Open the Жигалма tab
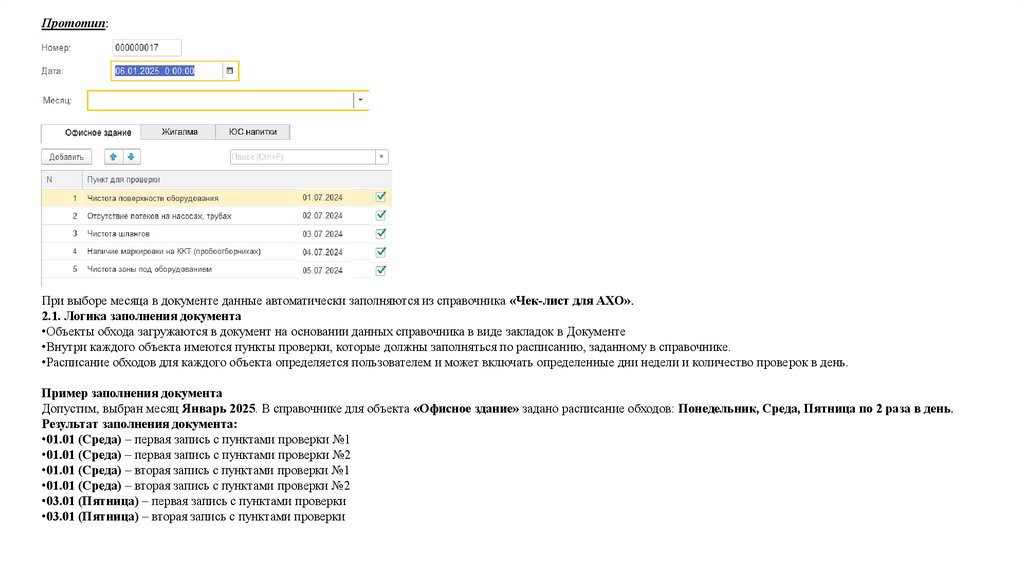 179,132
